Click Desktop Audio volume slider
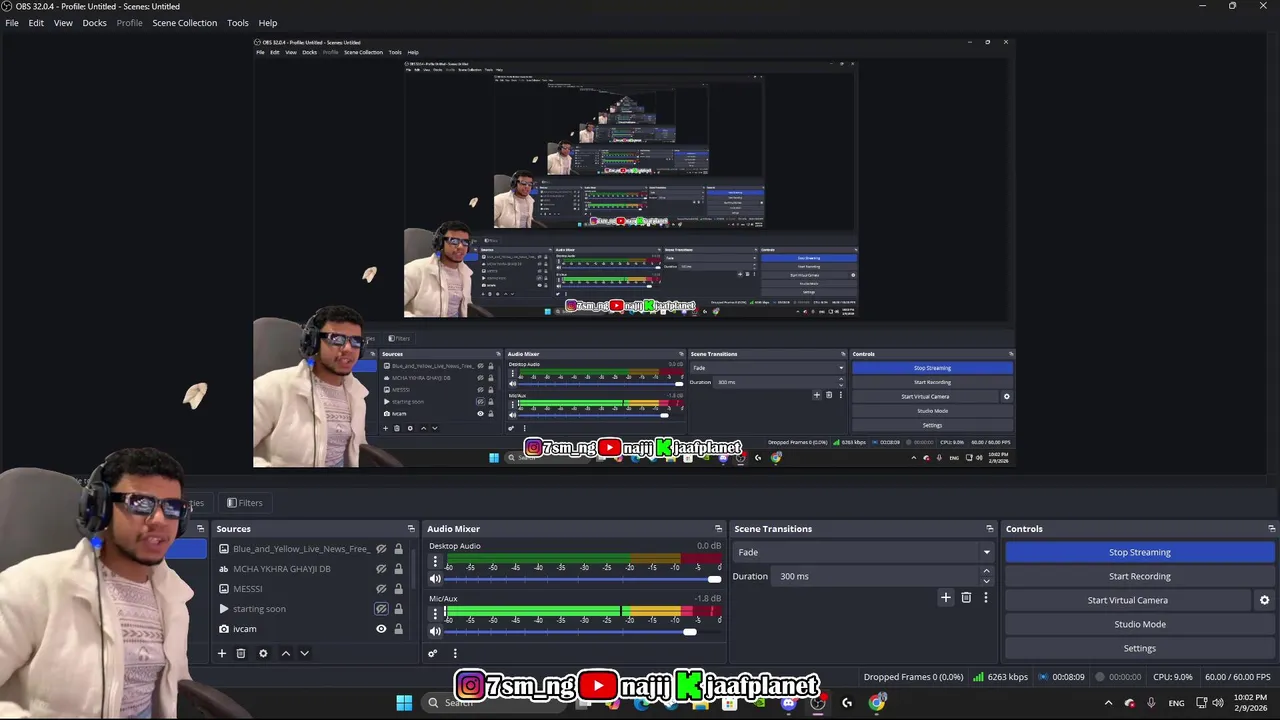Screen dimensions: 1280x720 point(583,579)
